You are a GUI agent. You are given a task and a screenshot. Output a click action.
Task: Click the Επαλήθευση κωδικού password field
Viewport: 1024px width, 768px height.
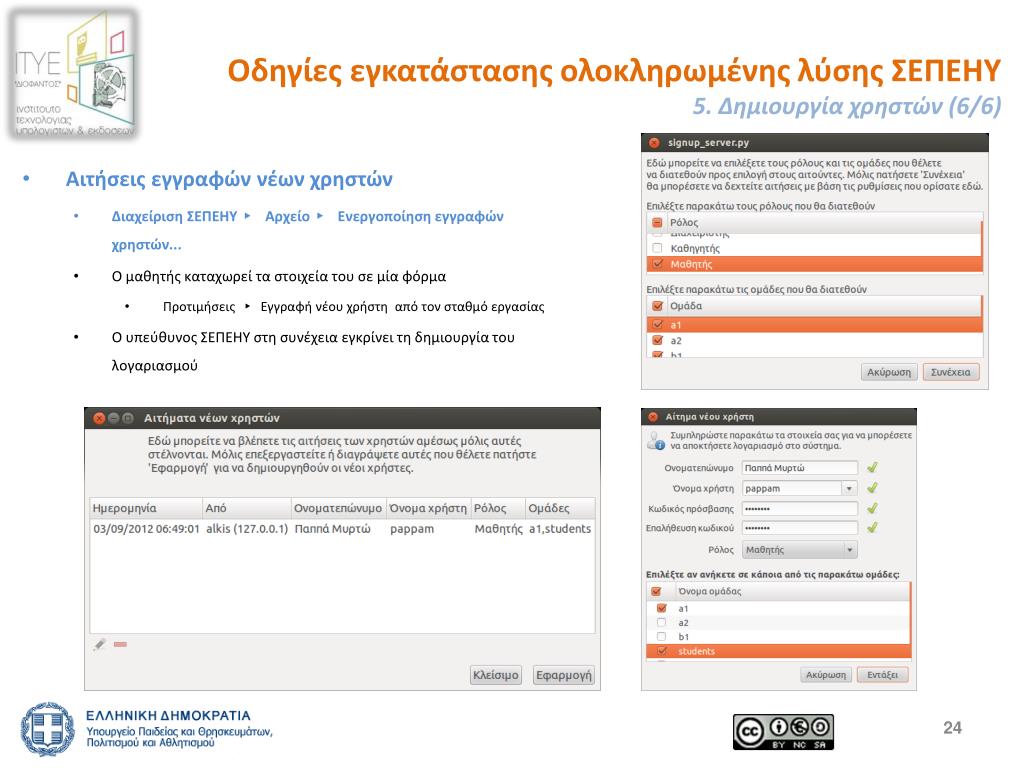click(x=799, y=528)
